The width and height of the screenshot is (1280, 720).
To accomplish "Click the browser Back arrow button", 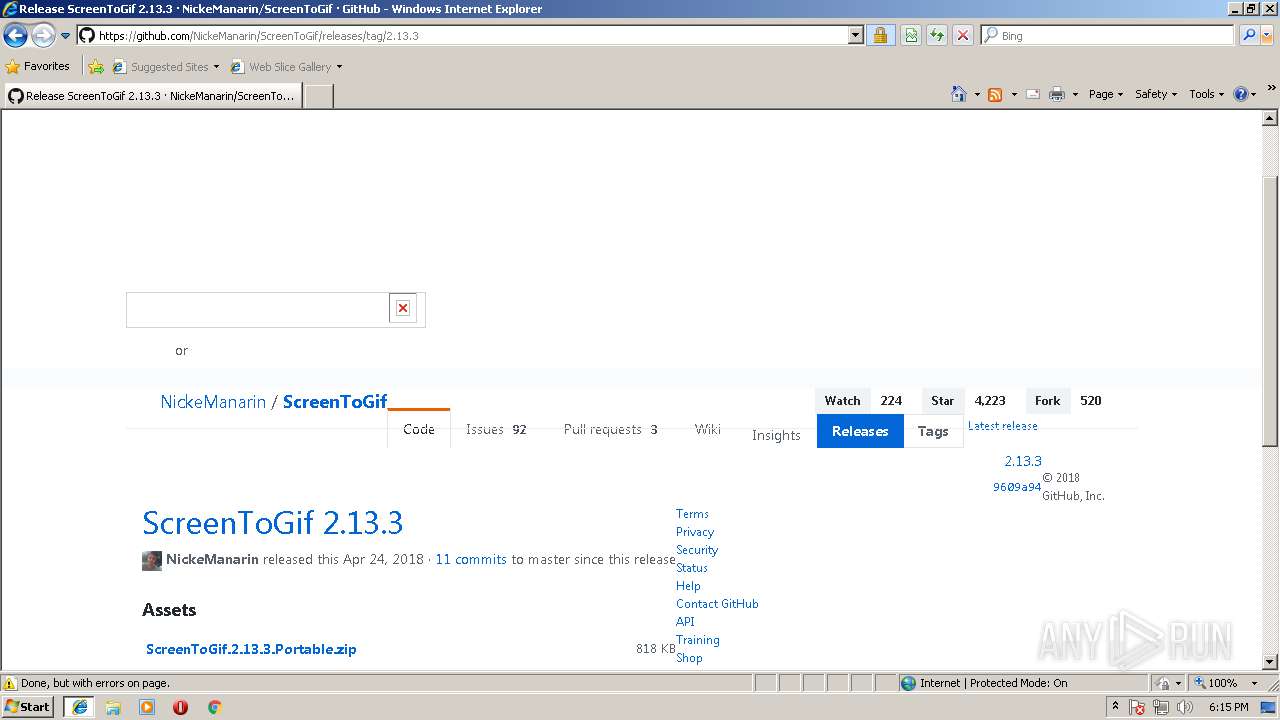I will click(x=15, y=36).
